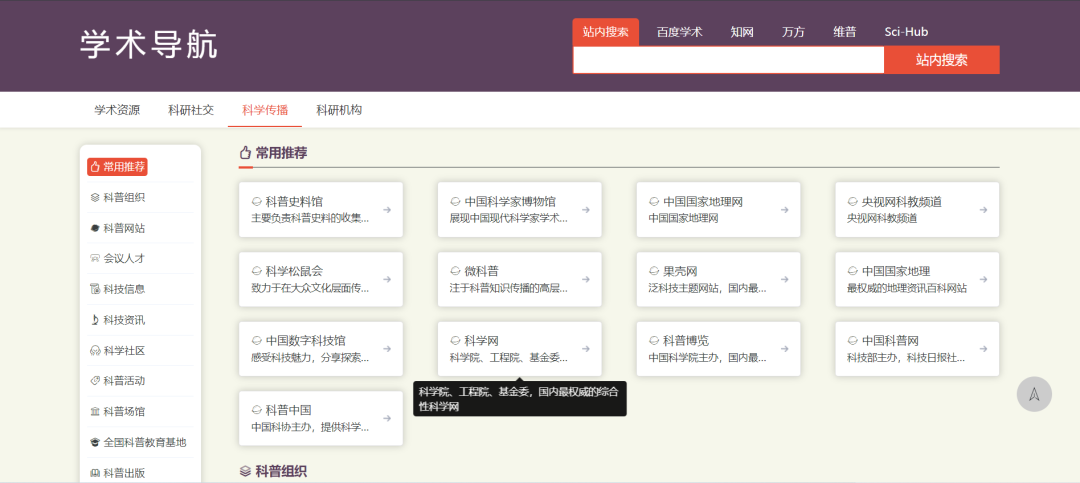
Task: Open the 中国数字科技馆 link
Action: click(x=321, y=349)
